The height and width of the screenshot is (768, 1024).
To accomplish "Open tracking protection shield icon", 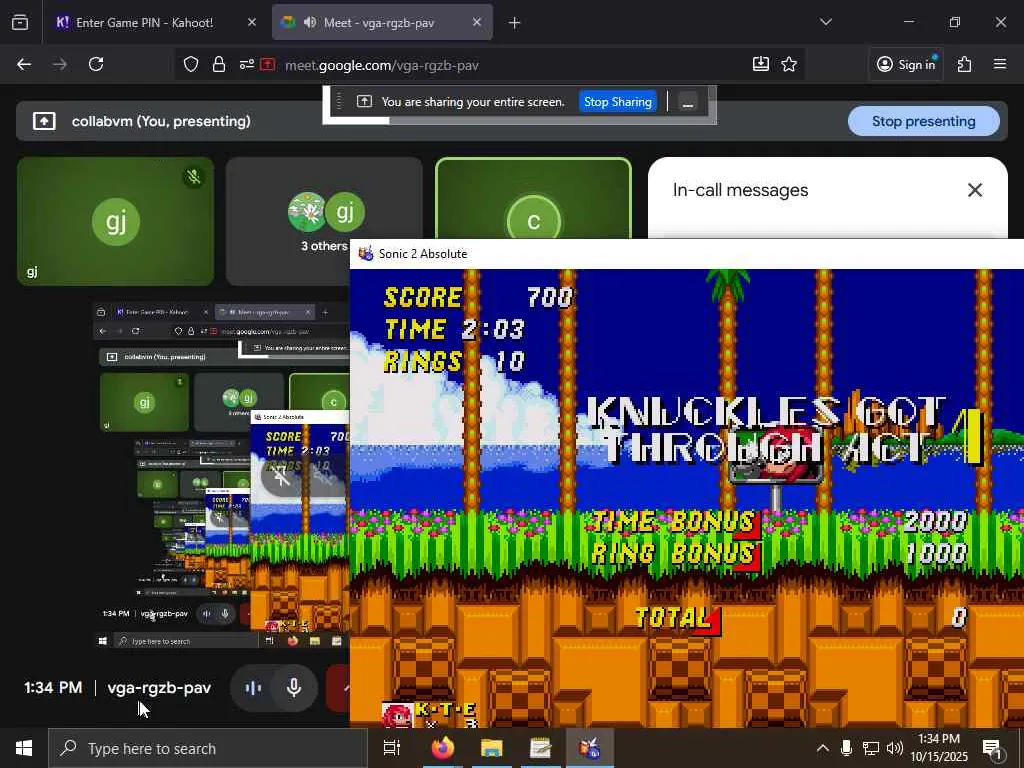I will pyautogui.click(x=191, y=64).
